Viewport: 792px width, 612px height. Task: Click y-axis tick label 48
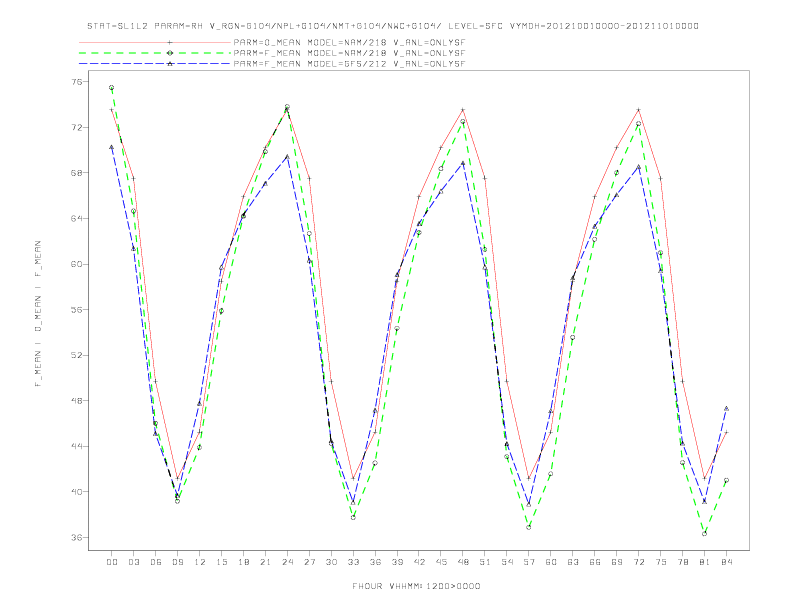(78, 400)
